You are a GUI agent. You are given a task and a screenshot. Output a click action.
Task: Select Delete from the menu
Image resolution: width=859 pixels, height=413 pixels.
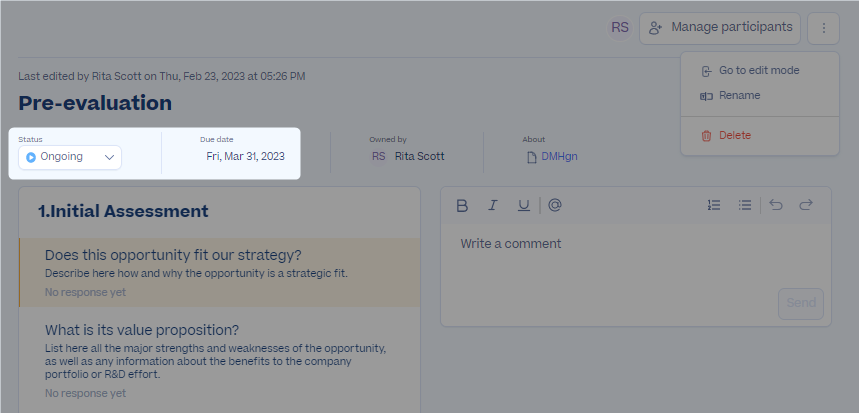[734, 135]
